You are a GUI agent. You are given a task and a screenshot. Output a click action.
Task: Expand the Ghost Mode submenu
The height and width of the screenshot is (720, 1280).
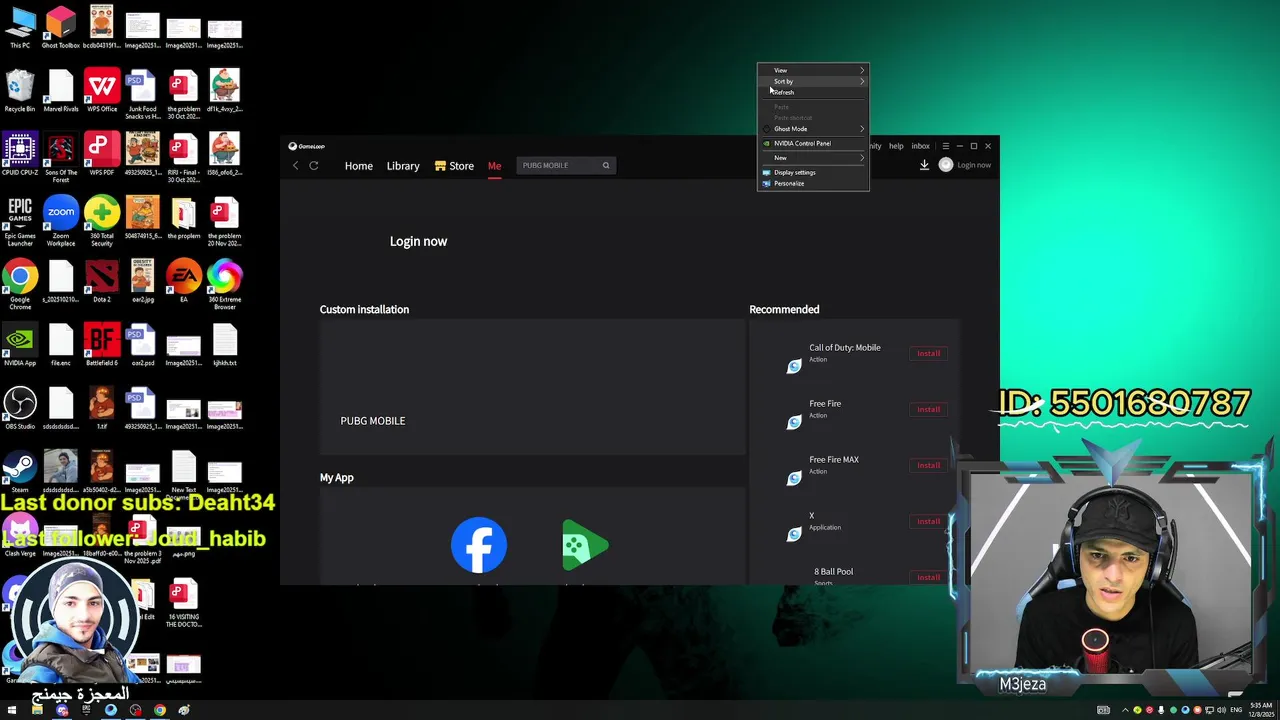click(813, 129)
